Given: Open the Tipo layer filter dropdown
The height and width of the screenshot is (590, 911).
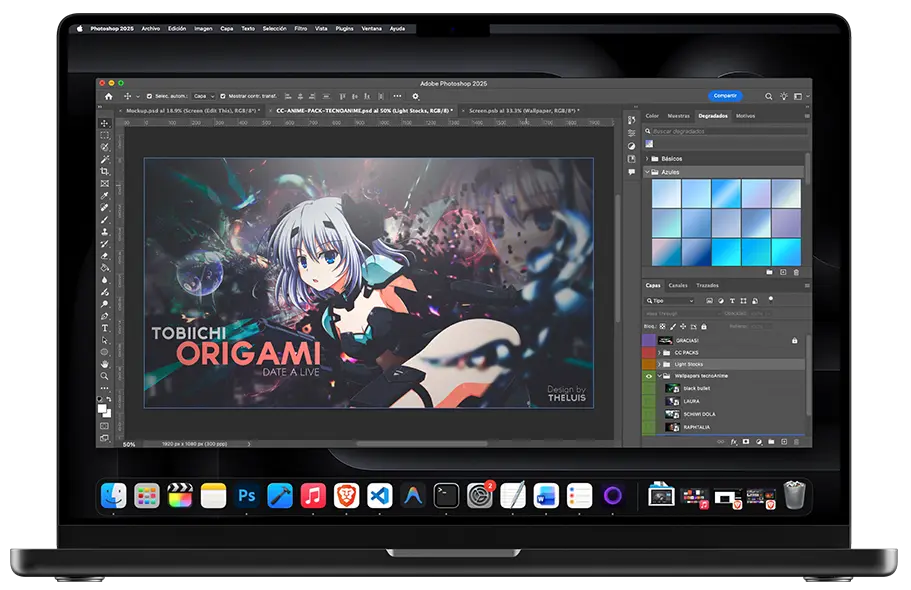Looking at the screenshot, I should click(x=670, y=301).
